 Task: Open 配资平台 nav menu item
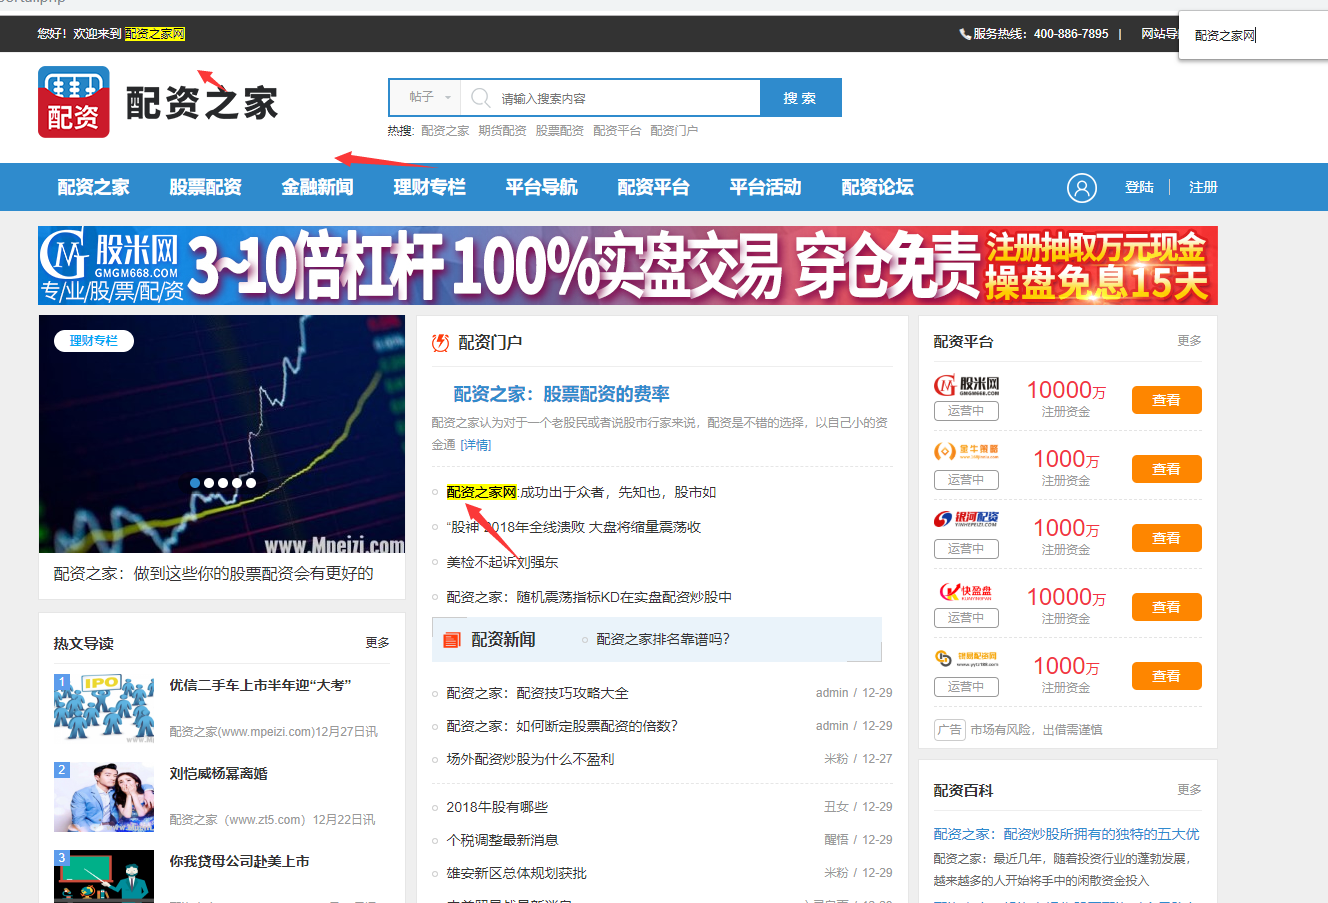(654, 187)
